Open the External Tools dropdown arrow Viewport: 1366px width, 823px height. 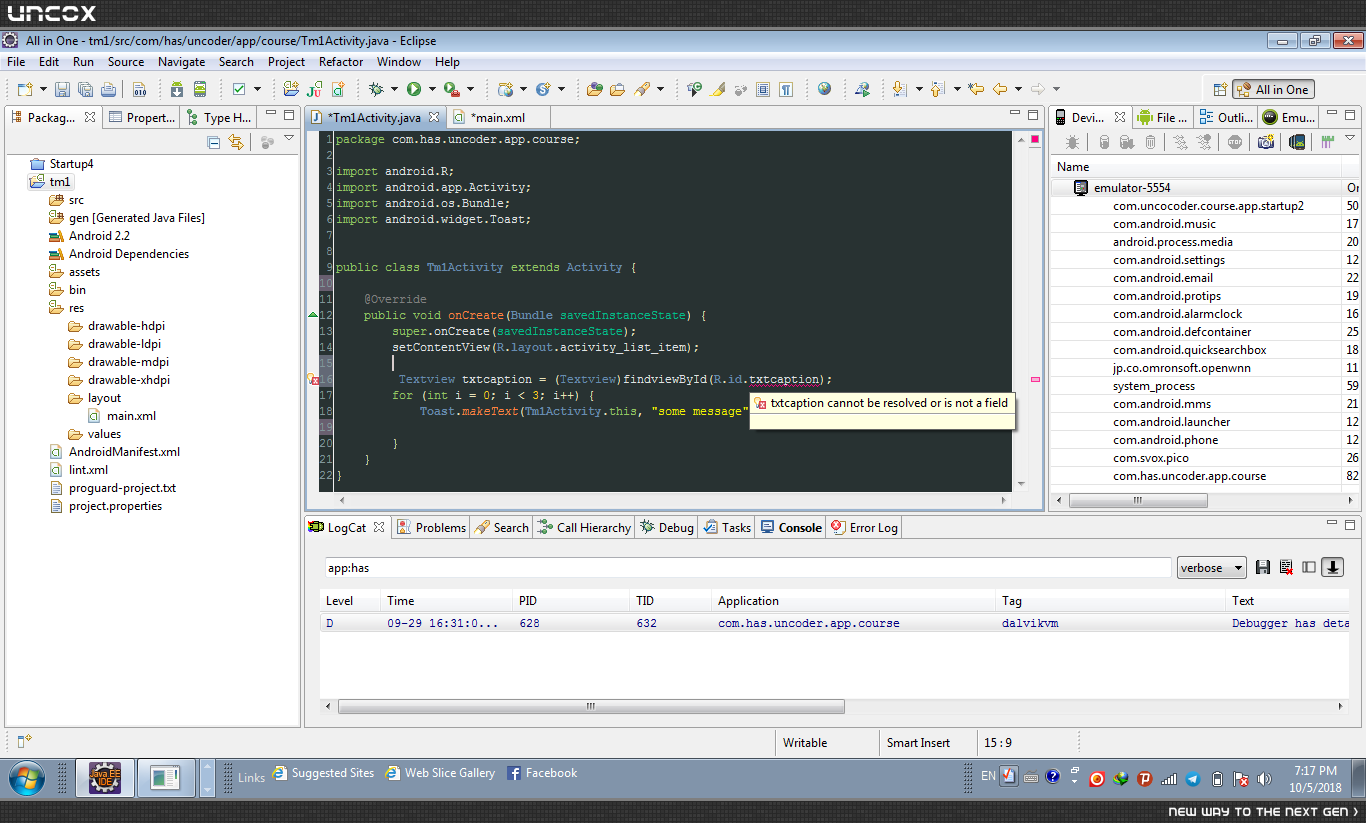pyautogui.click(x=470, y=89)
